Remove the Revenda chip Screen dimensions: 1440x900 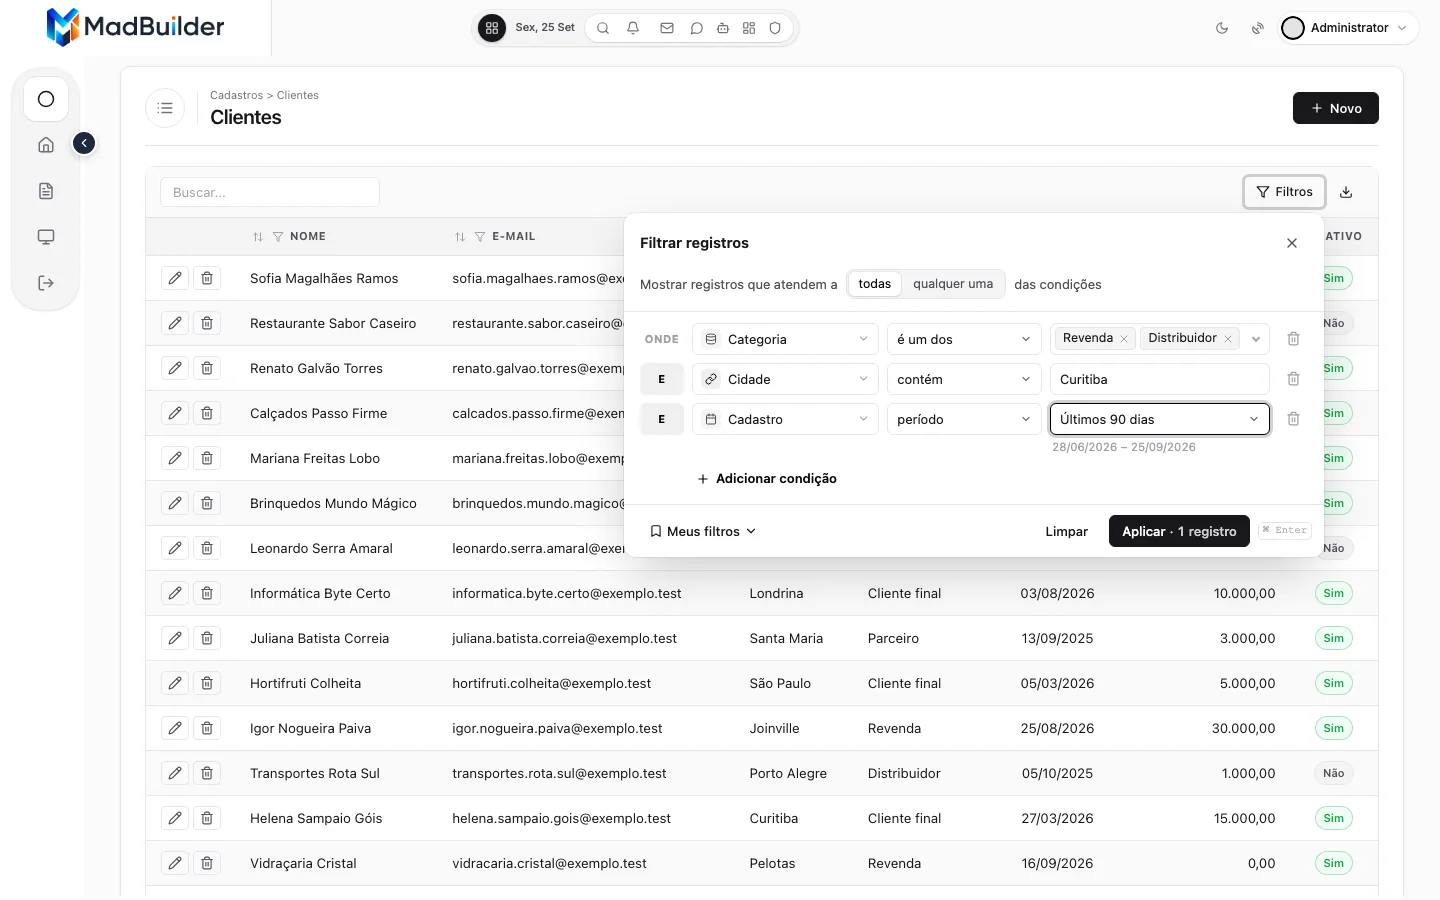point(1124,339)
